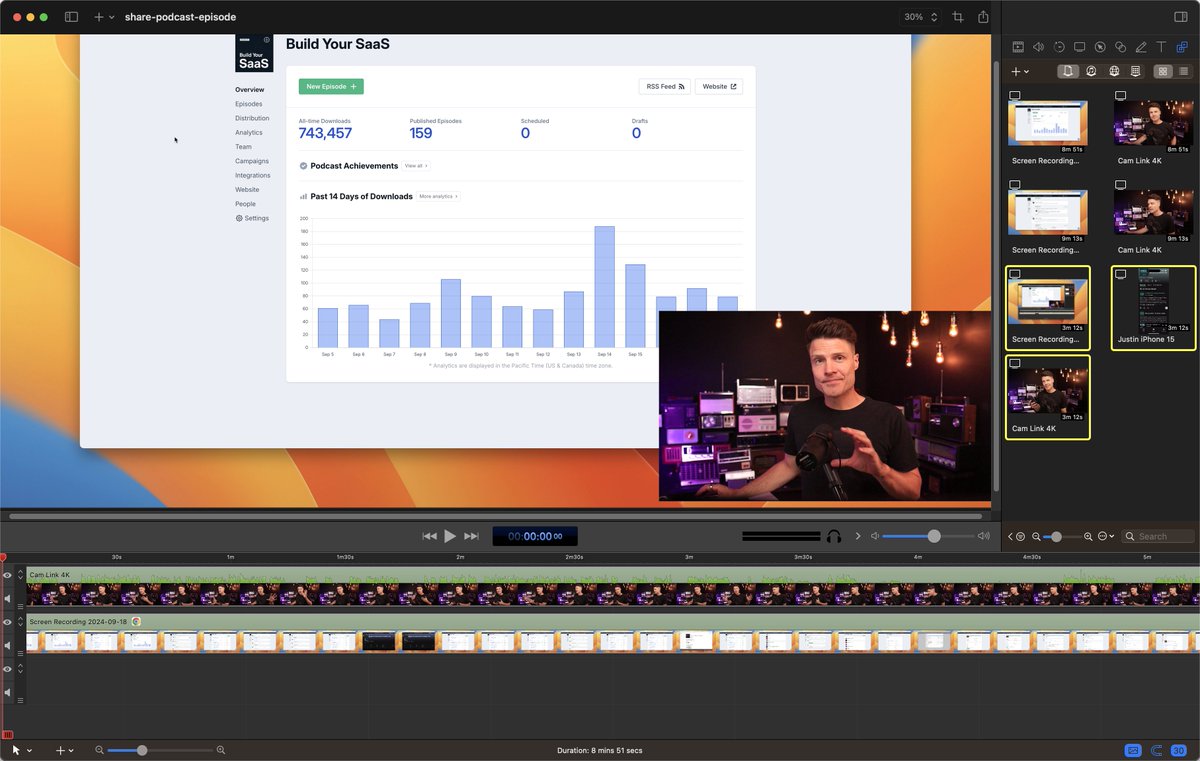Open the Annotations pencil inspector
This screenshot has width=1200, height=761.
(1141, 47)
